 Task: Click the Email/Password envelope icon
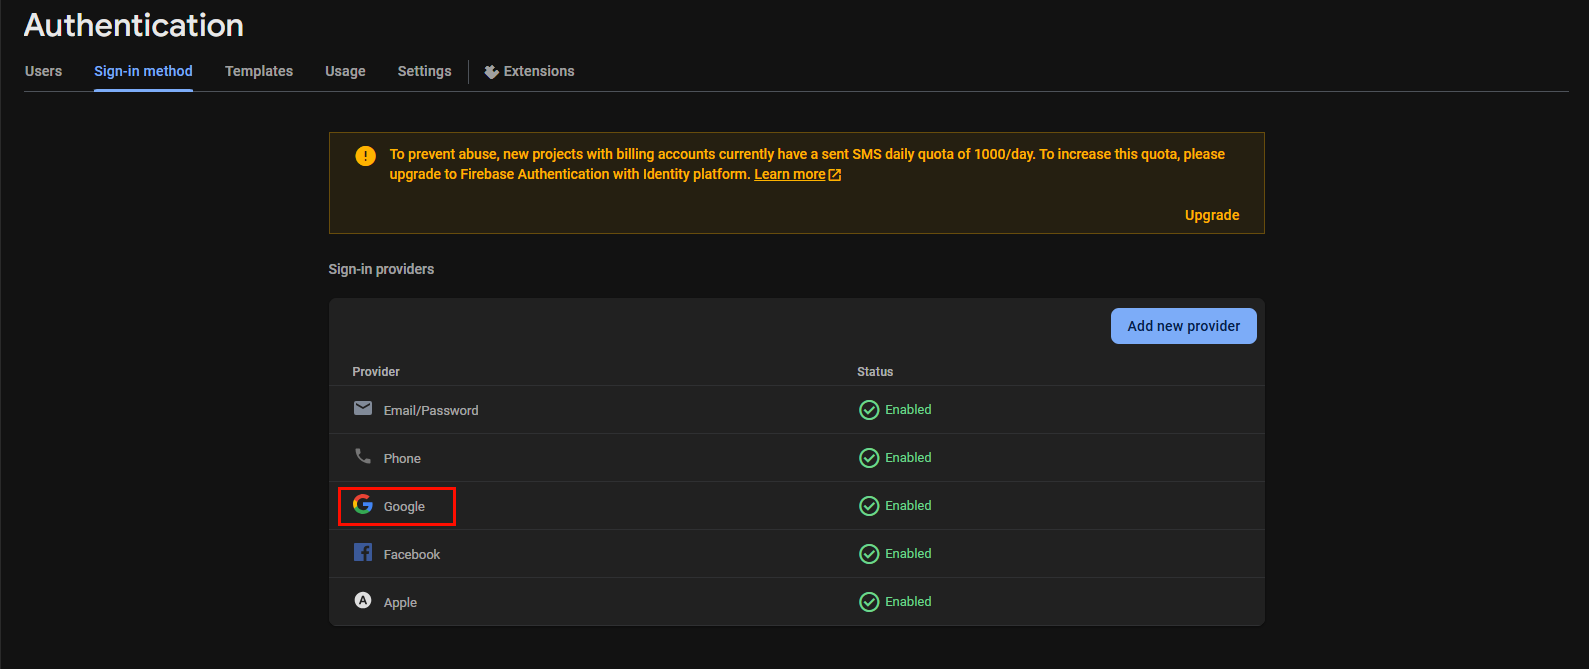click(363, 408)
